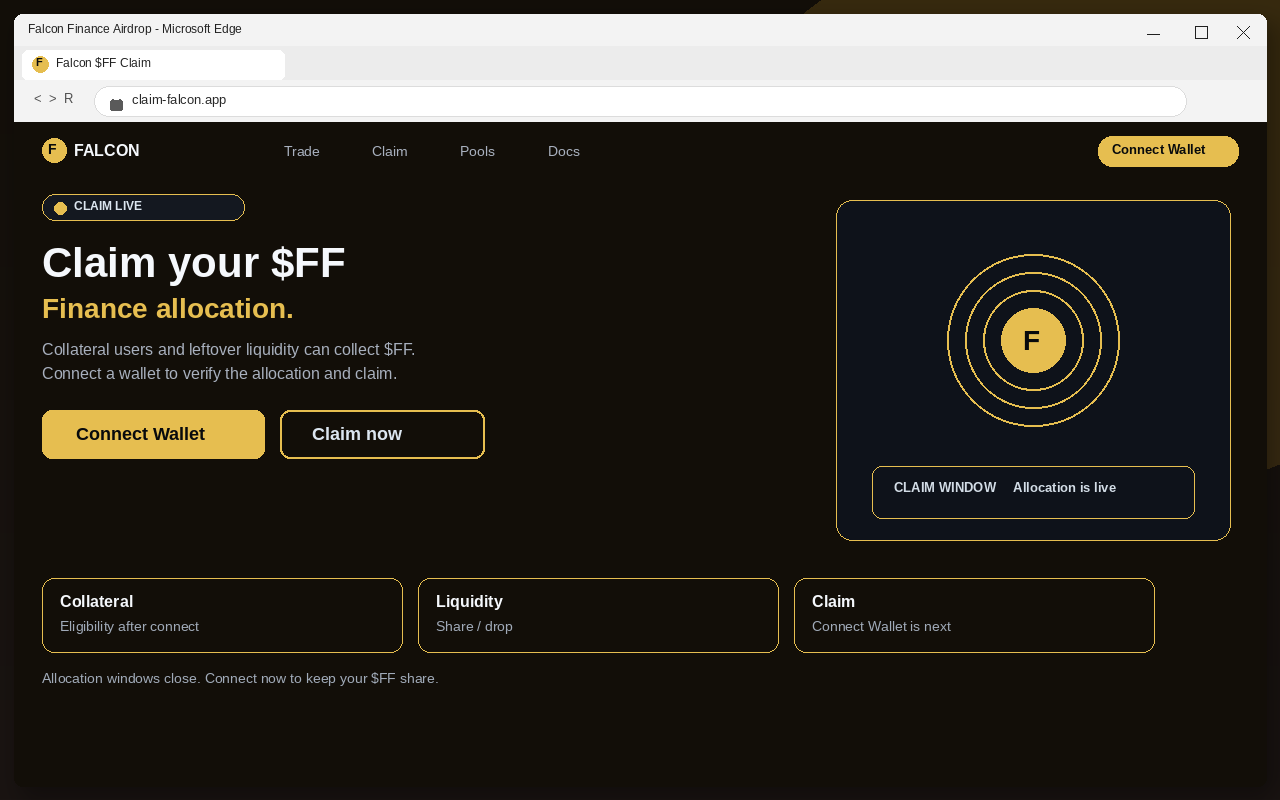
Task: Select the Falcon $FF Claim browser tab
Action: click(153, 64)
